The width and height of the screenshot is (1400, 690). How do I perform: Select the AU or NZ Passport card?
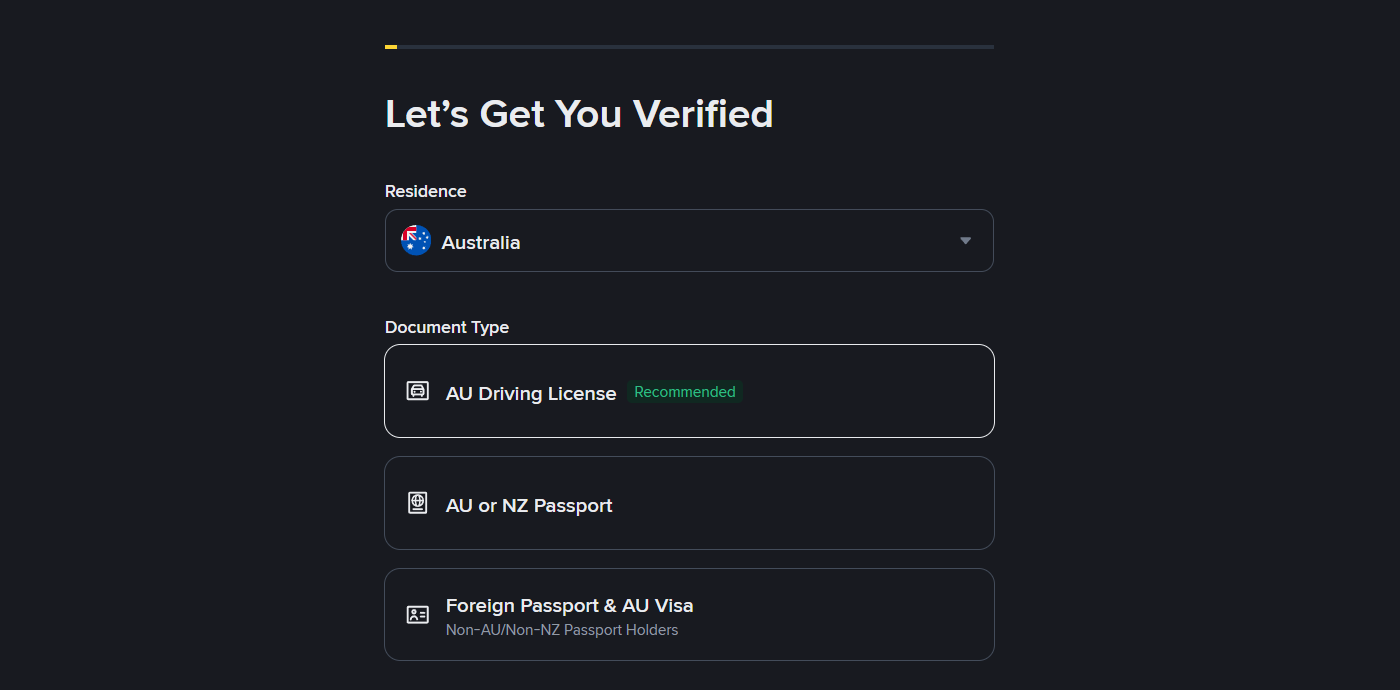point(688,502)
